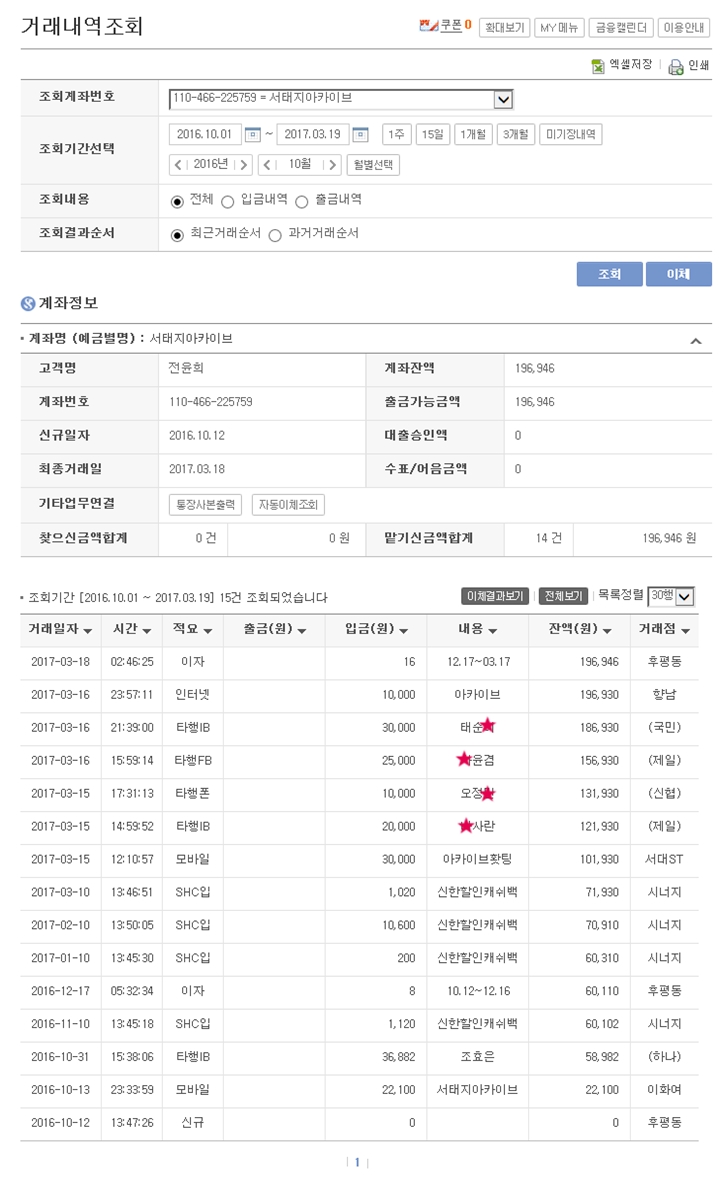This screenshot has height=1182, width=720.
Task: Sort by 시간 column arrow
Action: (x=146, y=631)
